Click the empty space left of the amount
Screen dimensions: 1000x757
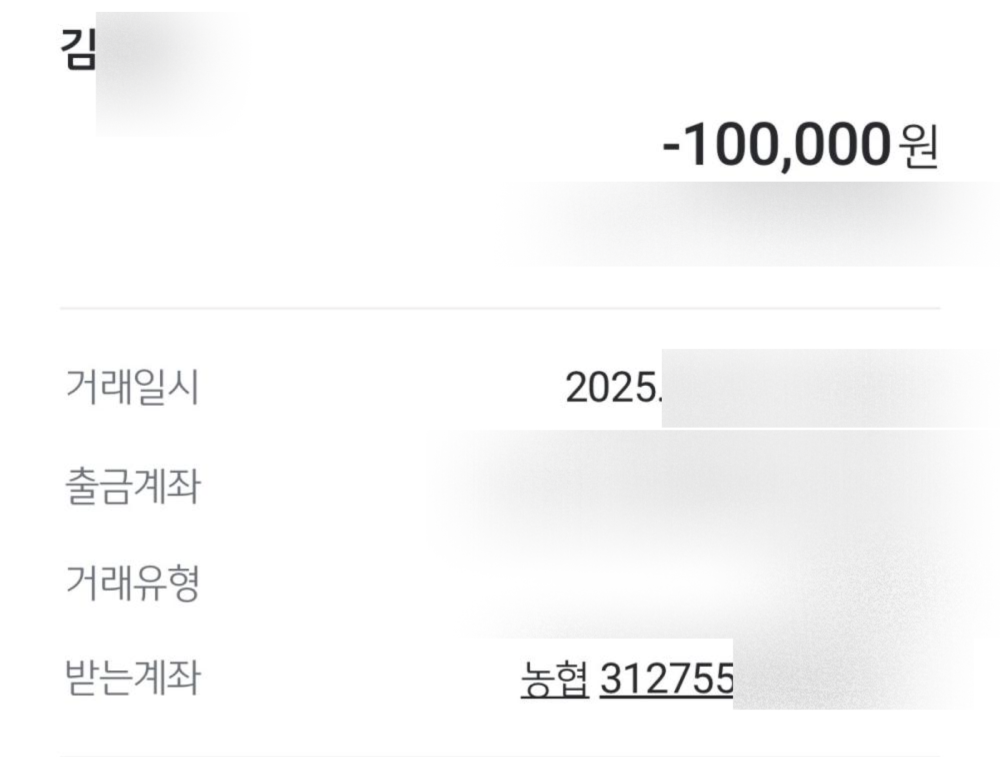(350, 148)
